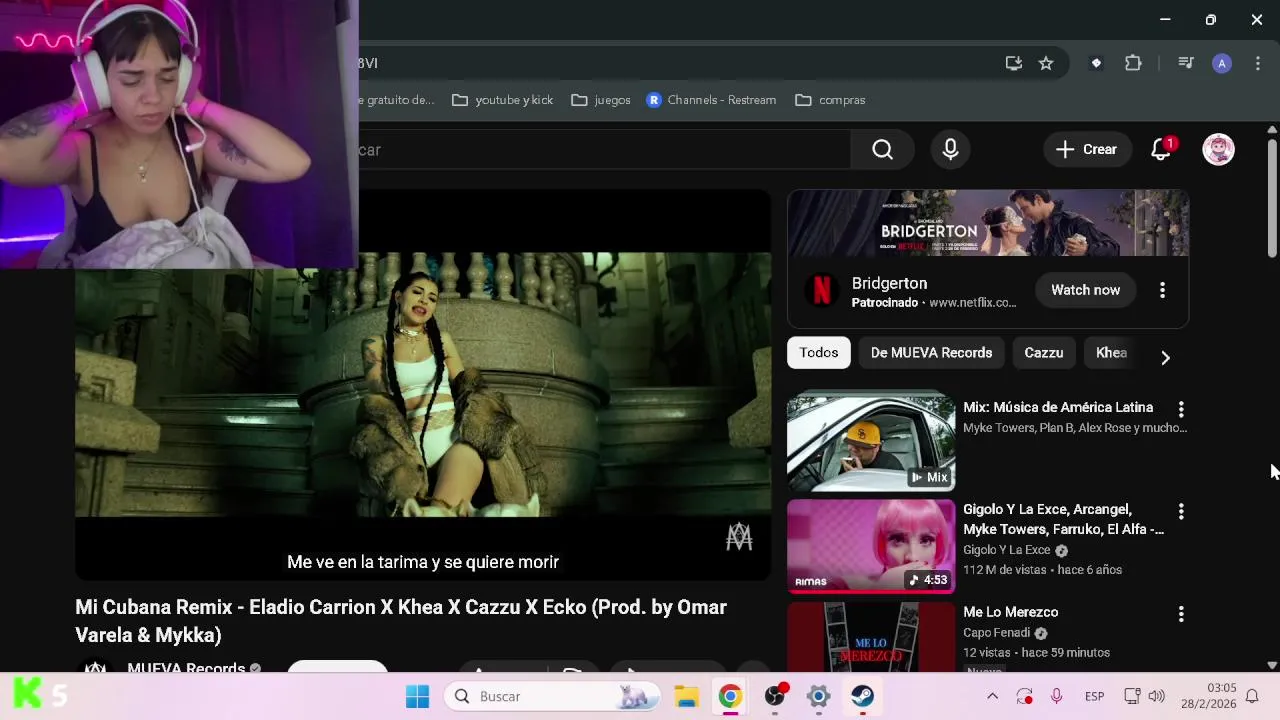The height and width of the screenshot is (720, 1280).
Task: Click the 'Crear' button
Action: click(x=1087, y=150)
